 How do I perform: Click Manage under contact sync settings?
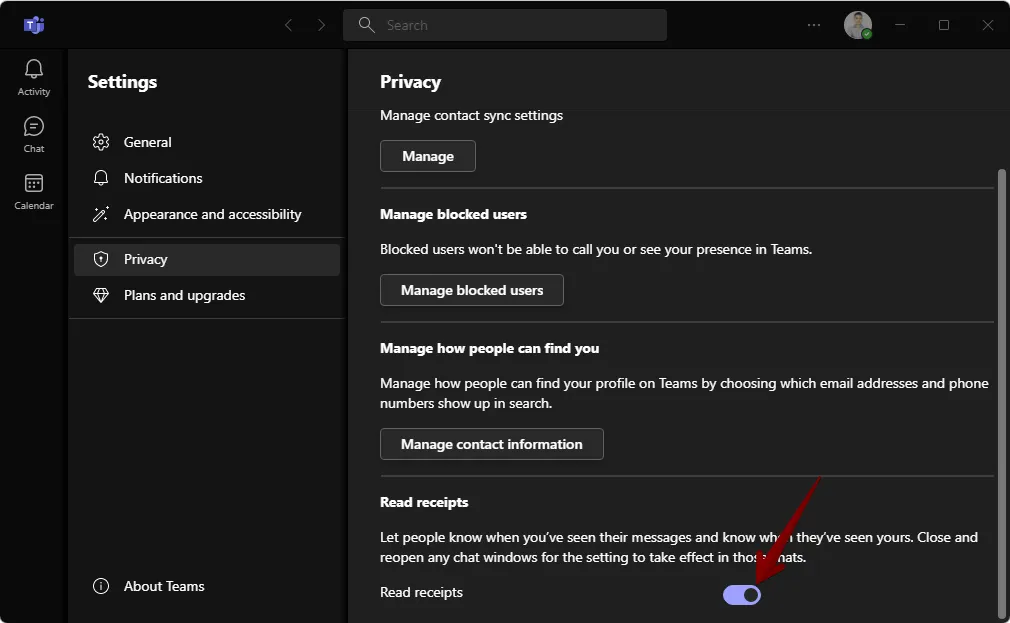(427, 156)
